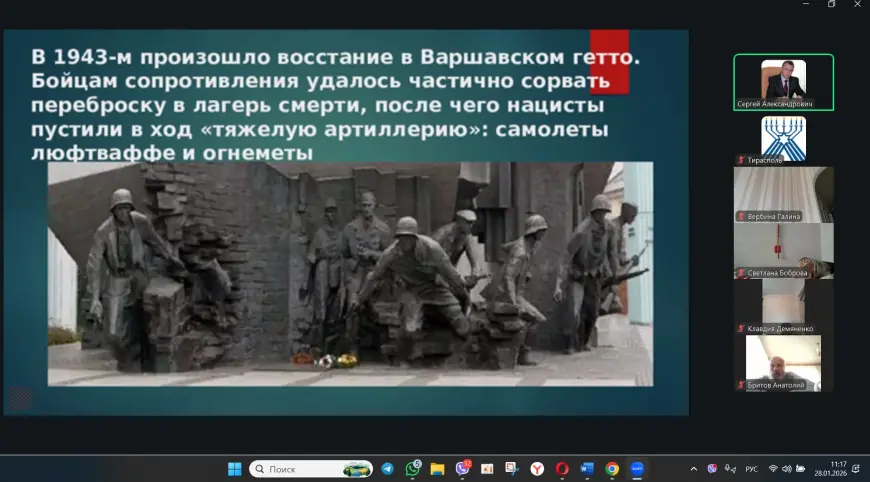This screenshot has width=870, height=482.
Task: Click muted mic icon beside Тирасполь
Action: (x=741, y=160)
